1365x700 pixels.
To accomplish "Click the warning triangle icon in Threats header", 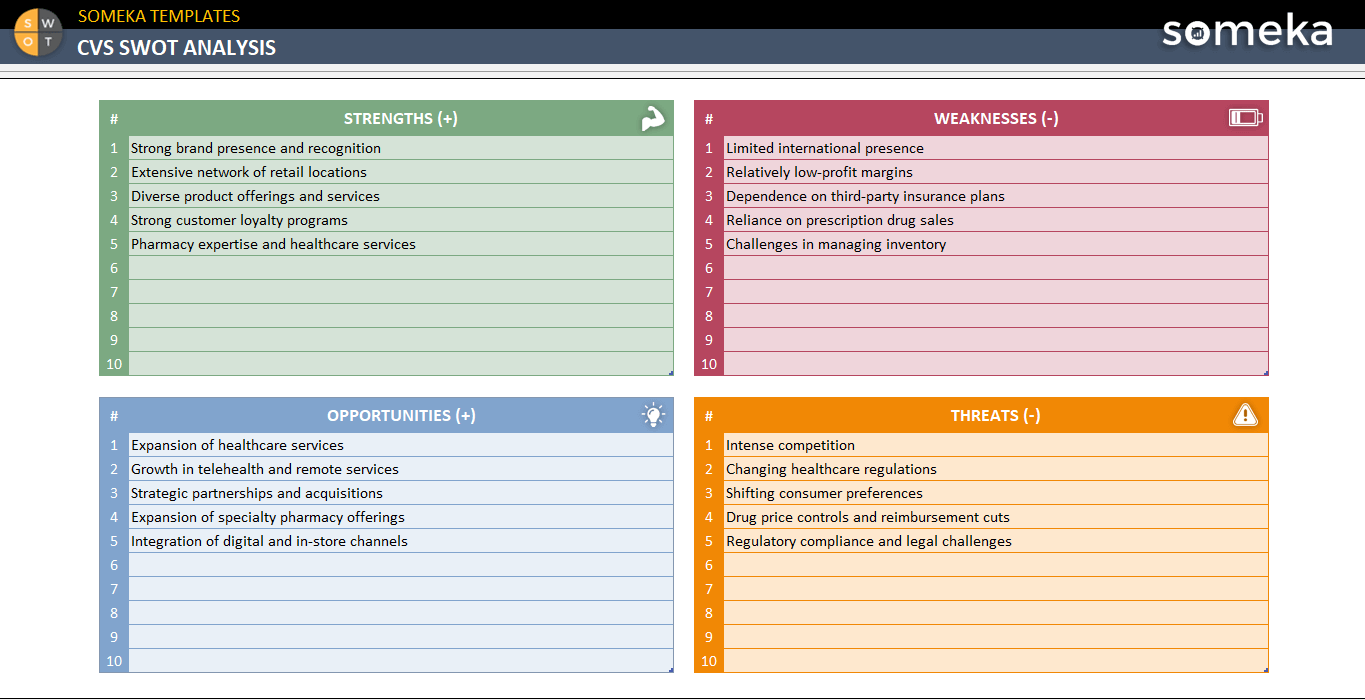I will (1245, 415).
